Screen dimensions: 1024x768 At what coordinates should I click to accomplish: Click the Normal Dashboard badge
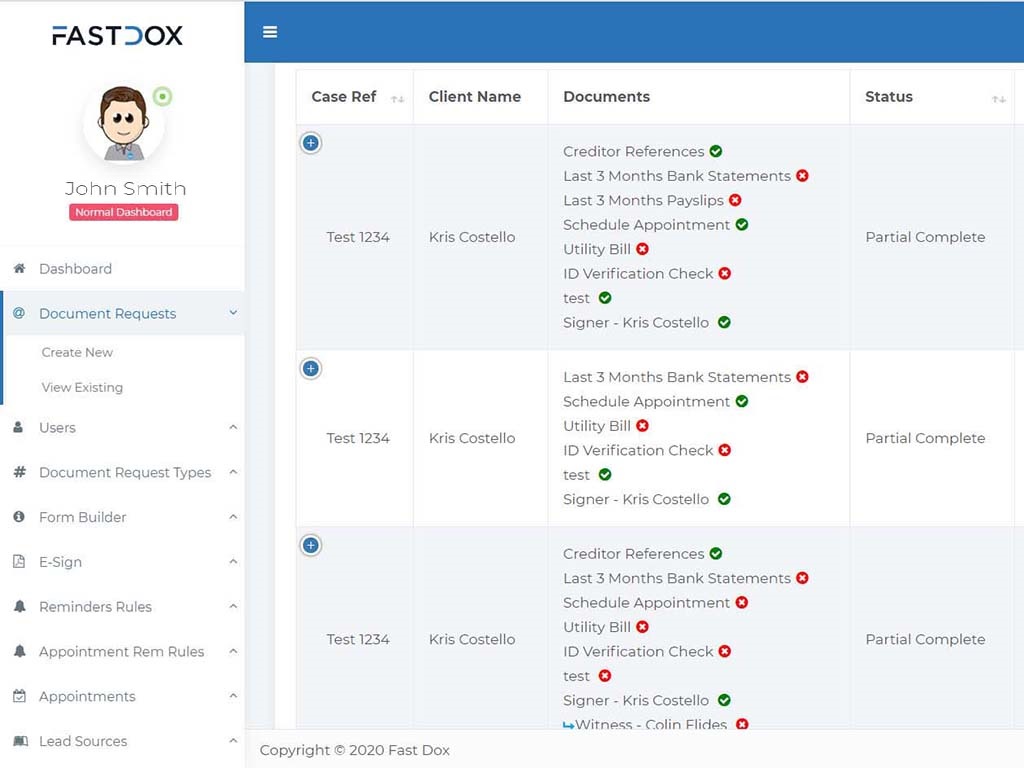(124, 212)
